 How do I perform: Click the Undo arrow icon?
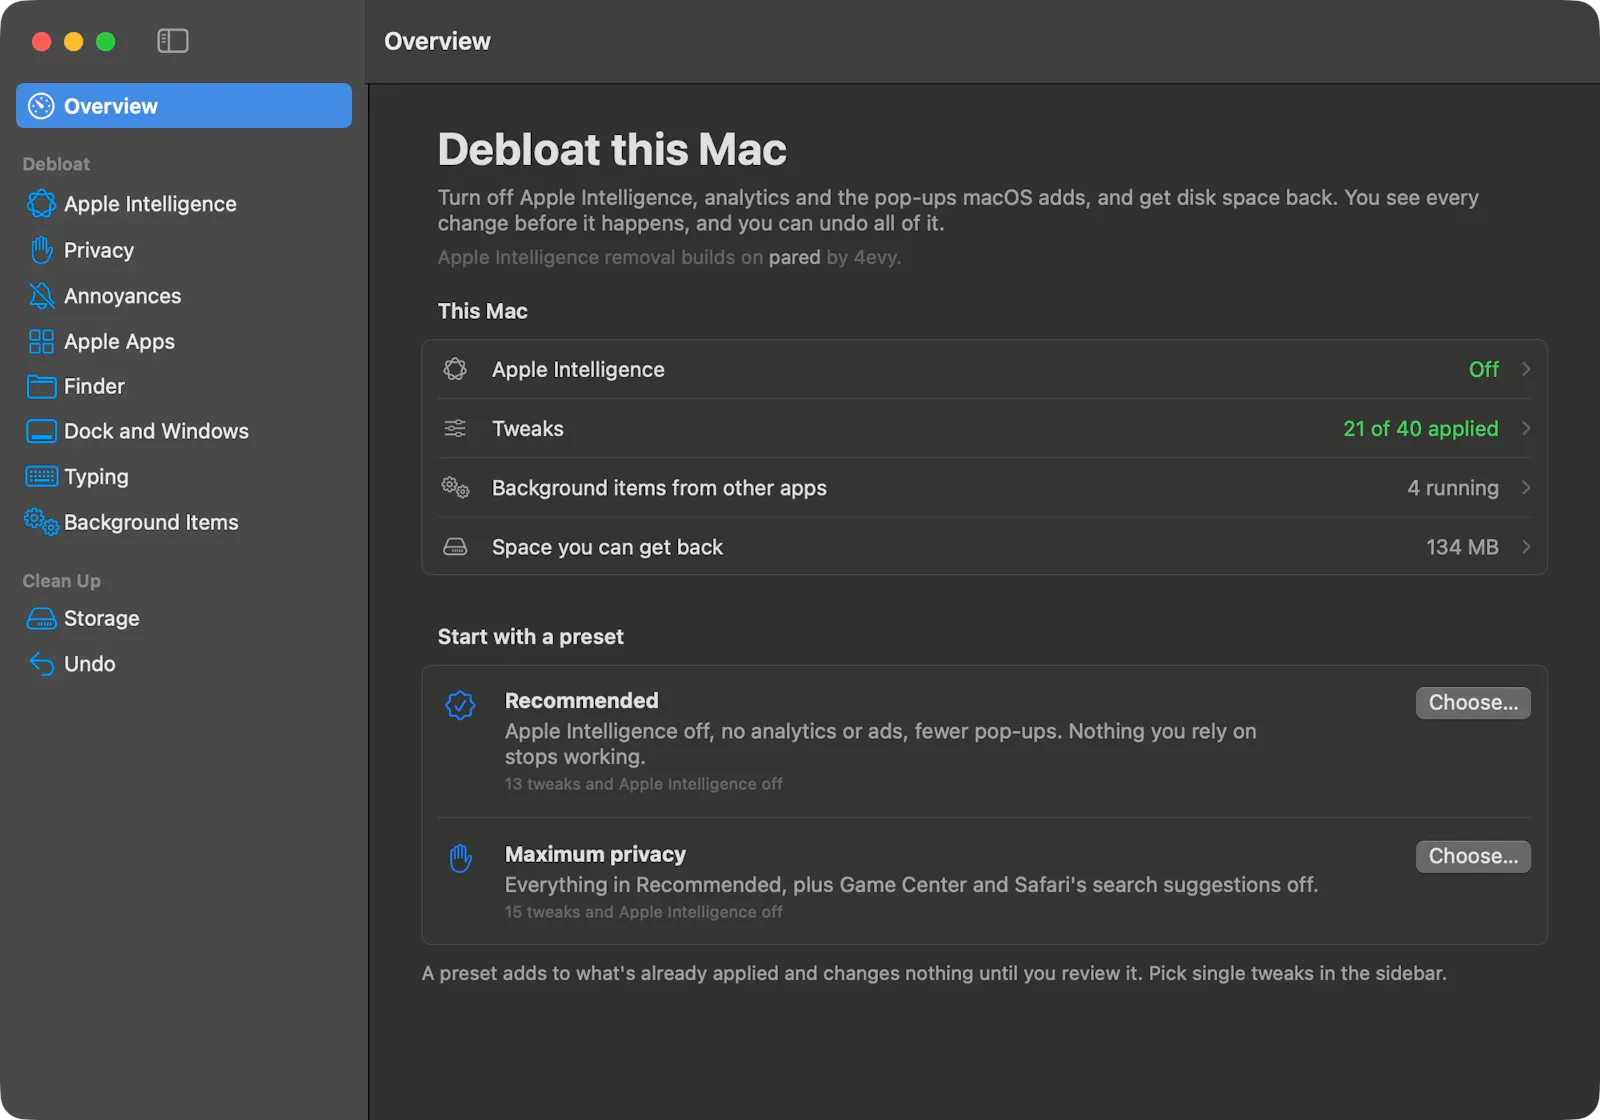click(41, 664)
